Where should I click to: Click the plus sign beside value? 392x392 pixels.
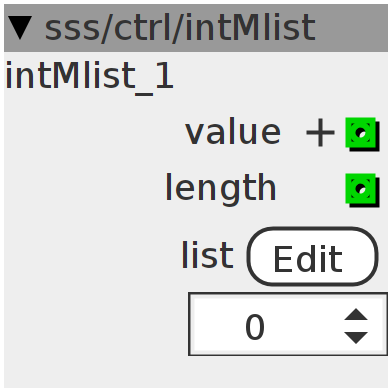pyautogui.click(x=320, y=133)
